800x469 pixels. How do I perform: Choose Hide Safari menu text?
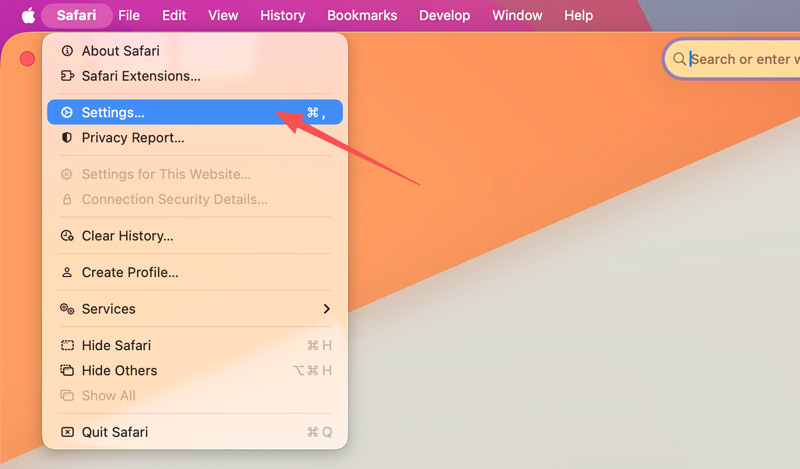tap(116, 345)
